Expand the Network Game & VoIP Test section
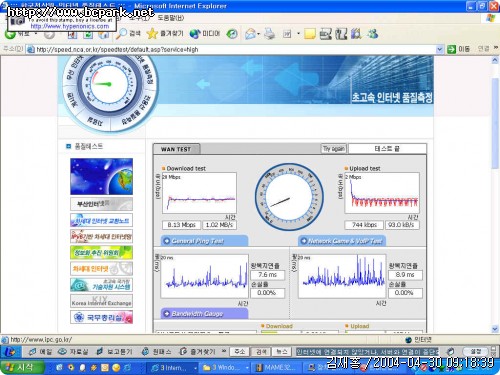The width and height of the screenshot is (500, 375). (x=342, y=241)
